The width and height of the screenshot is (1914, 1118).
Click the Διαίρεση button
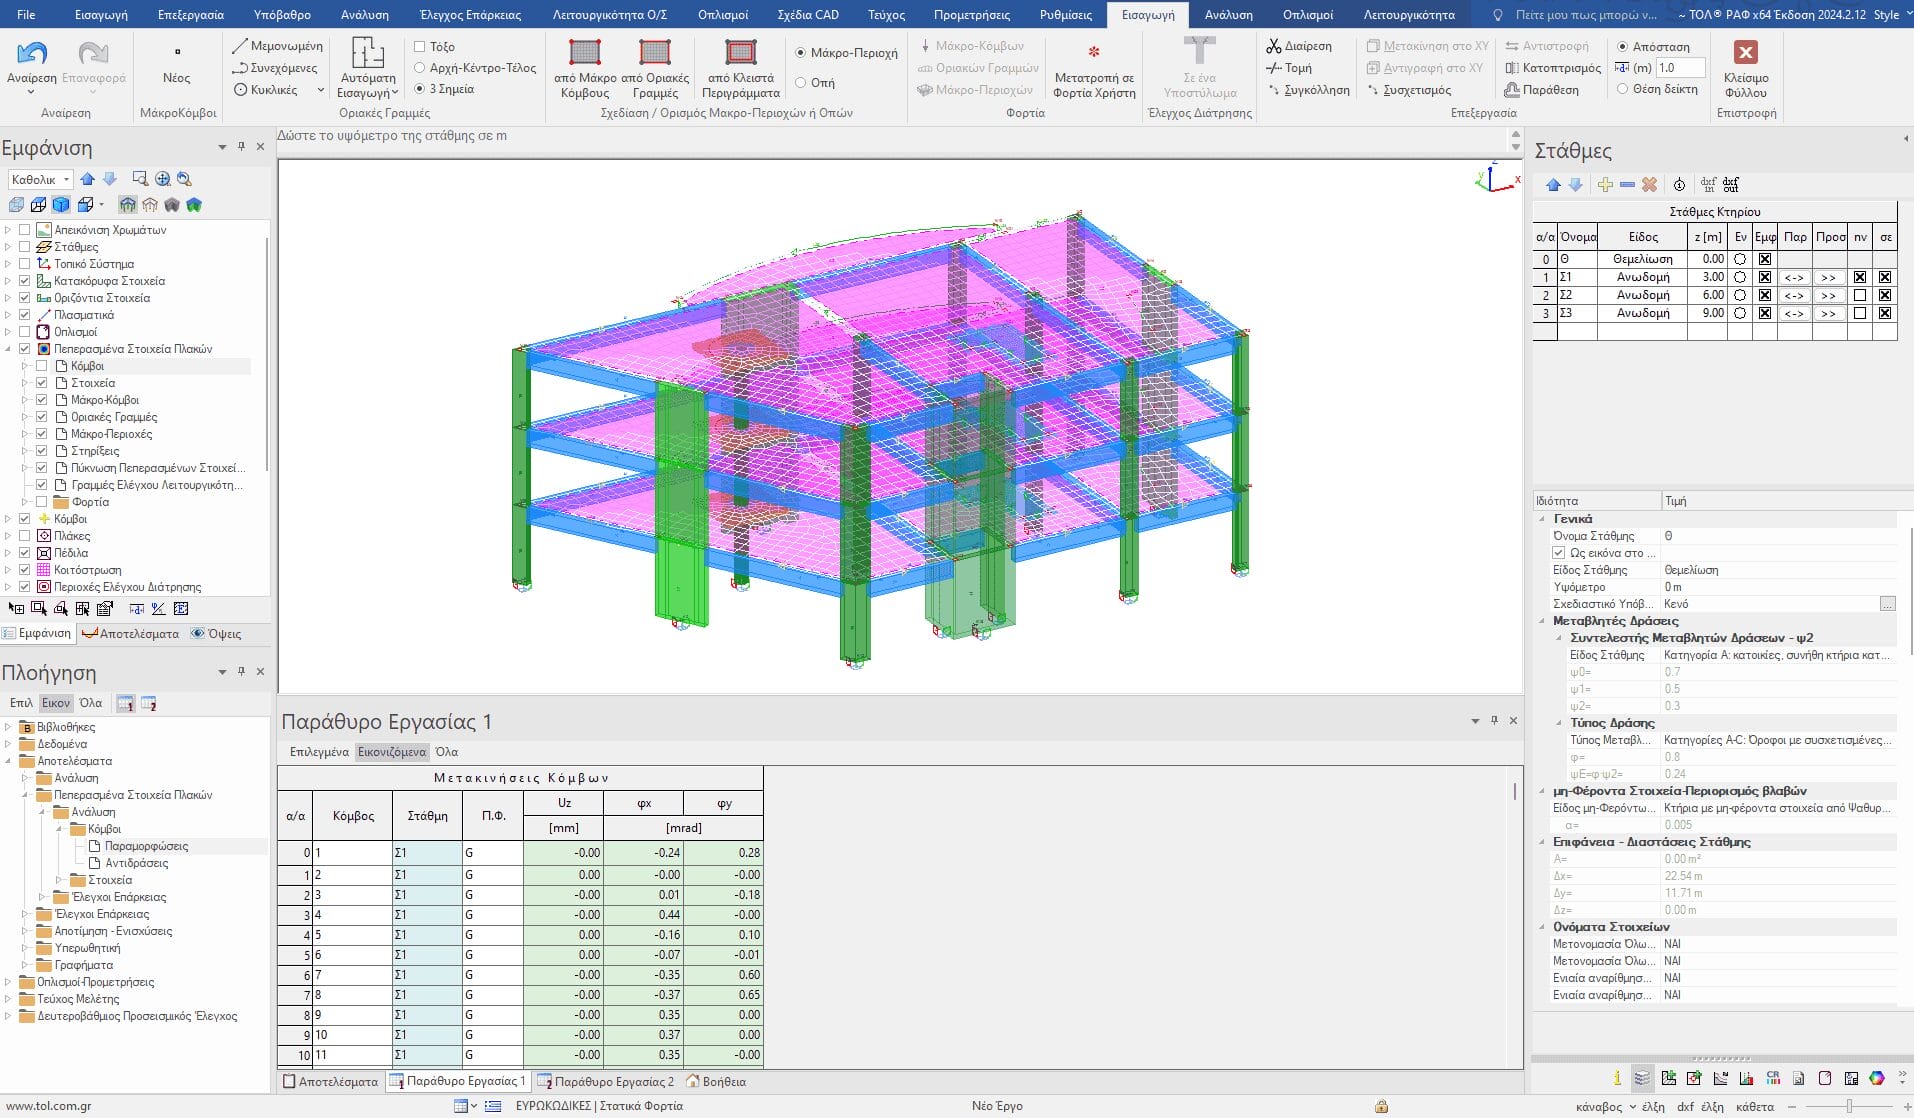coord(1299,46)
